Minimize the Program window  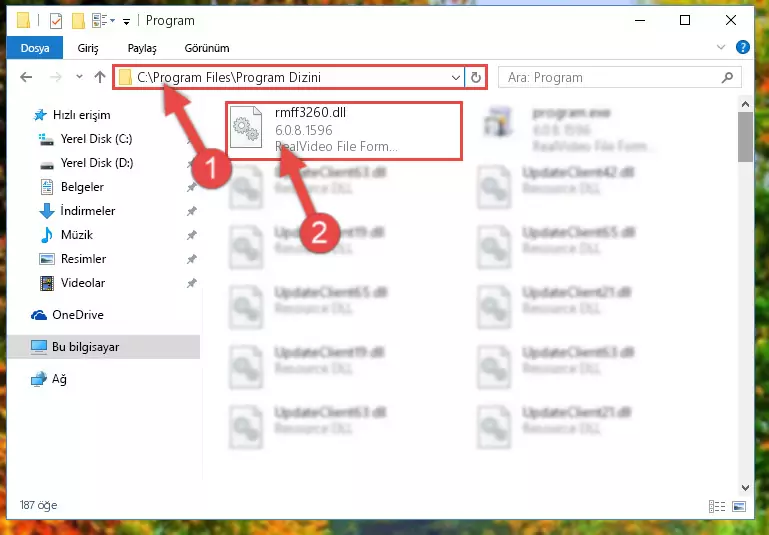(640, 20)
